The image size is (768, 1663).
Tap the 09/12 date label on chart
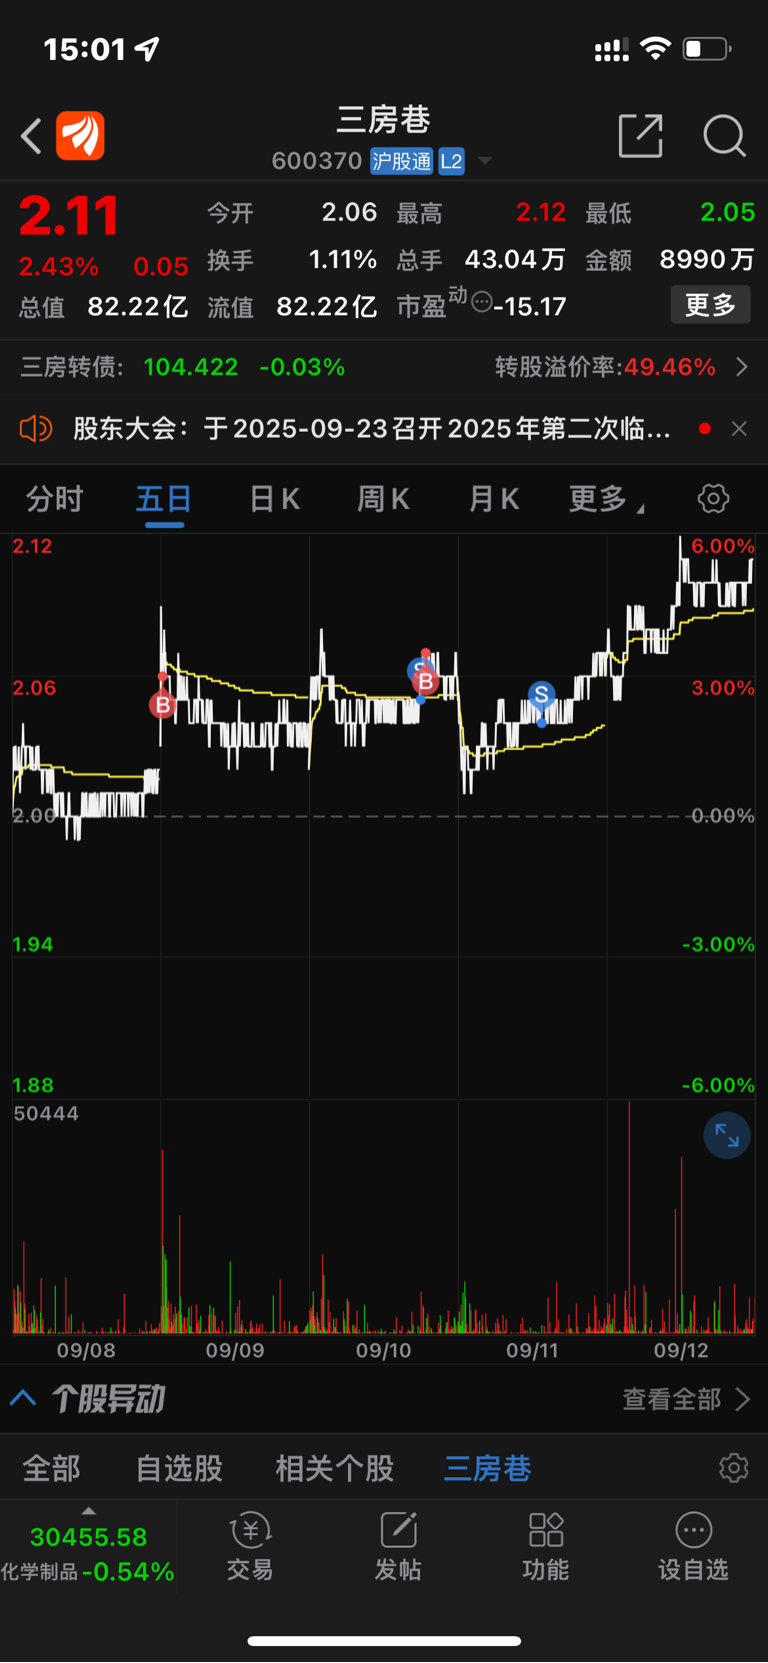click(x=681, y=1350)
